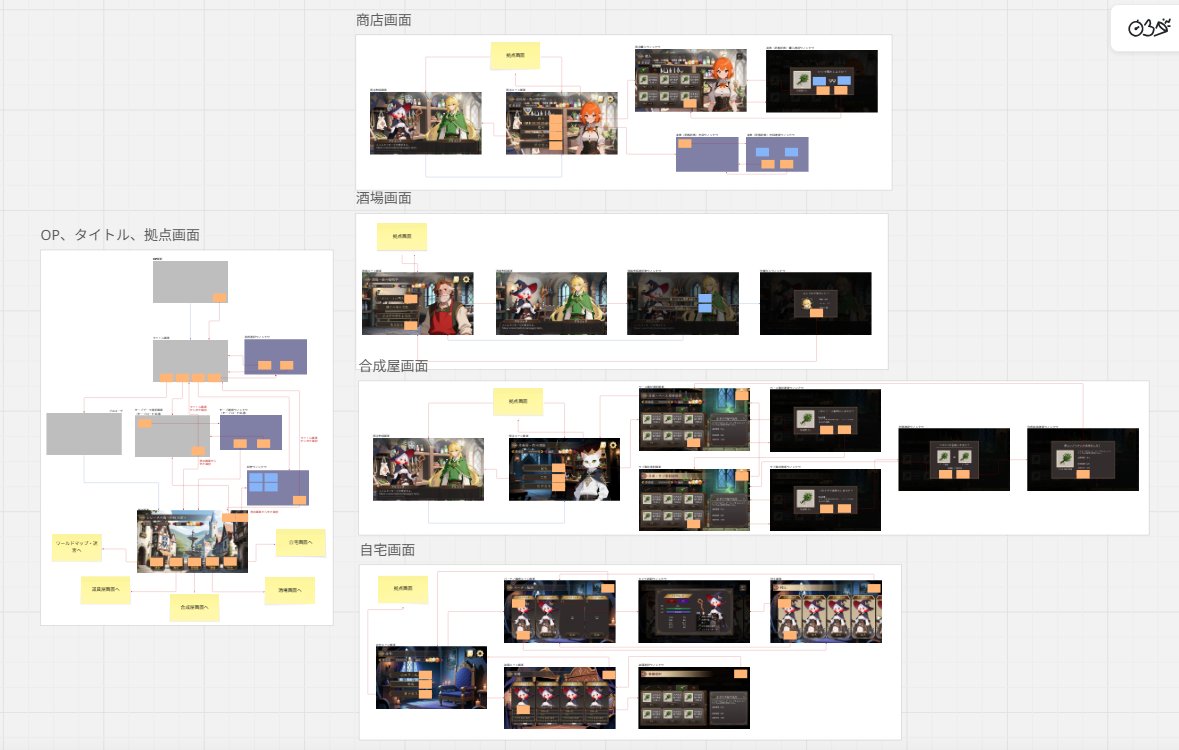Select upper party formation screenshot in 自宅画面
The image size is (1179, 750).
tap(560, 612)
